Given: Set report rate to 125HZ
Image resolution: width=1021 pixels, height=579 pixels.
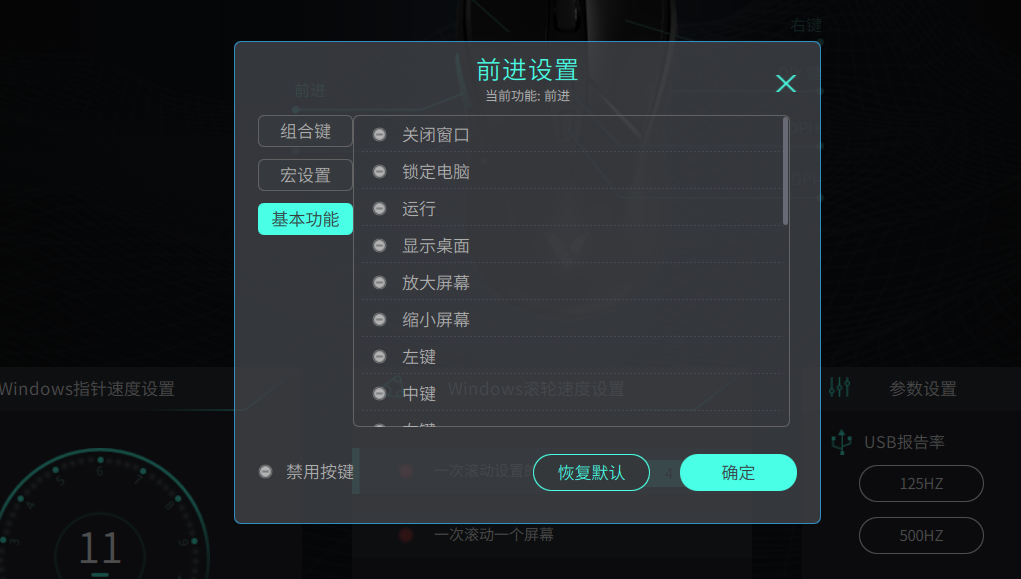Looking at the screenshot, I should coord(920,483).
